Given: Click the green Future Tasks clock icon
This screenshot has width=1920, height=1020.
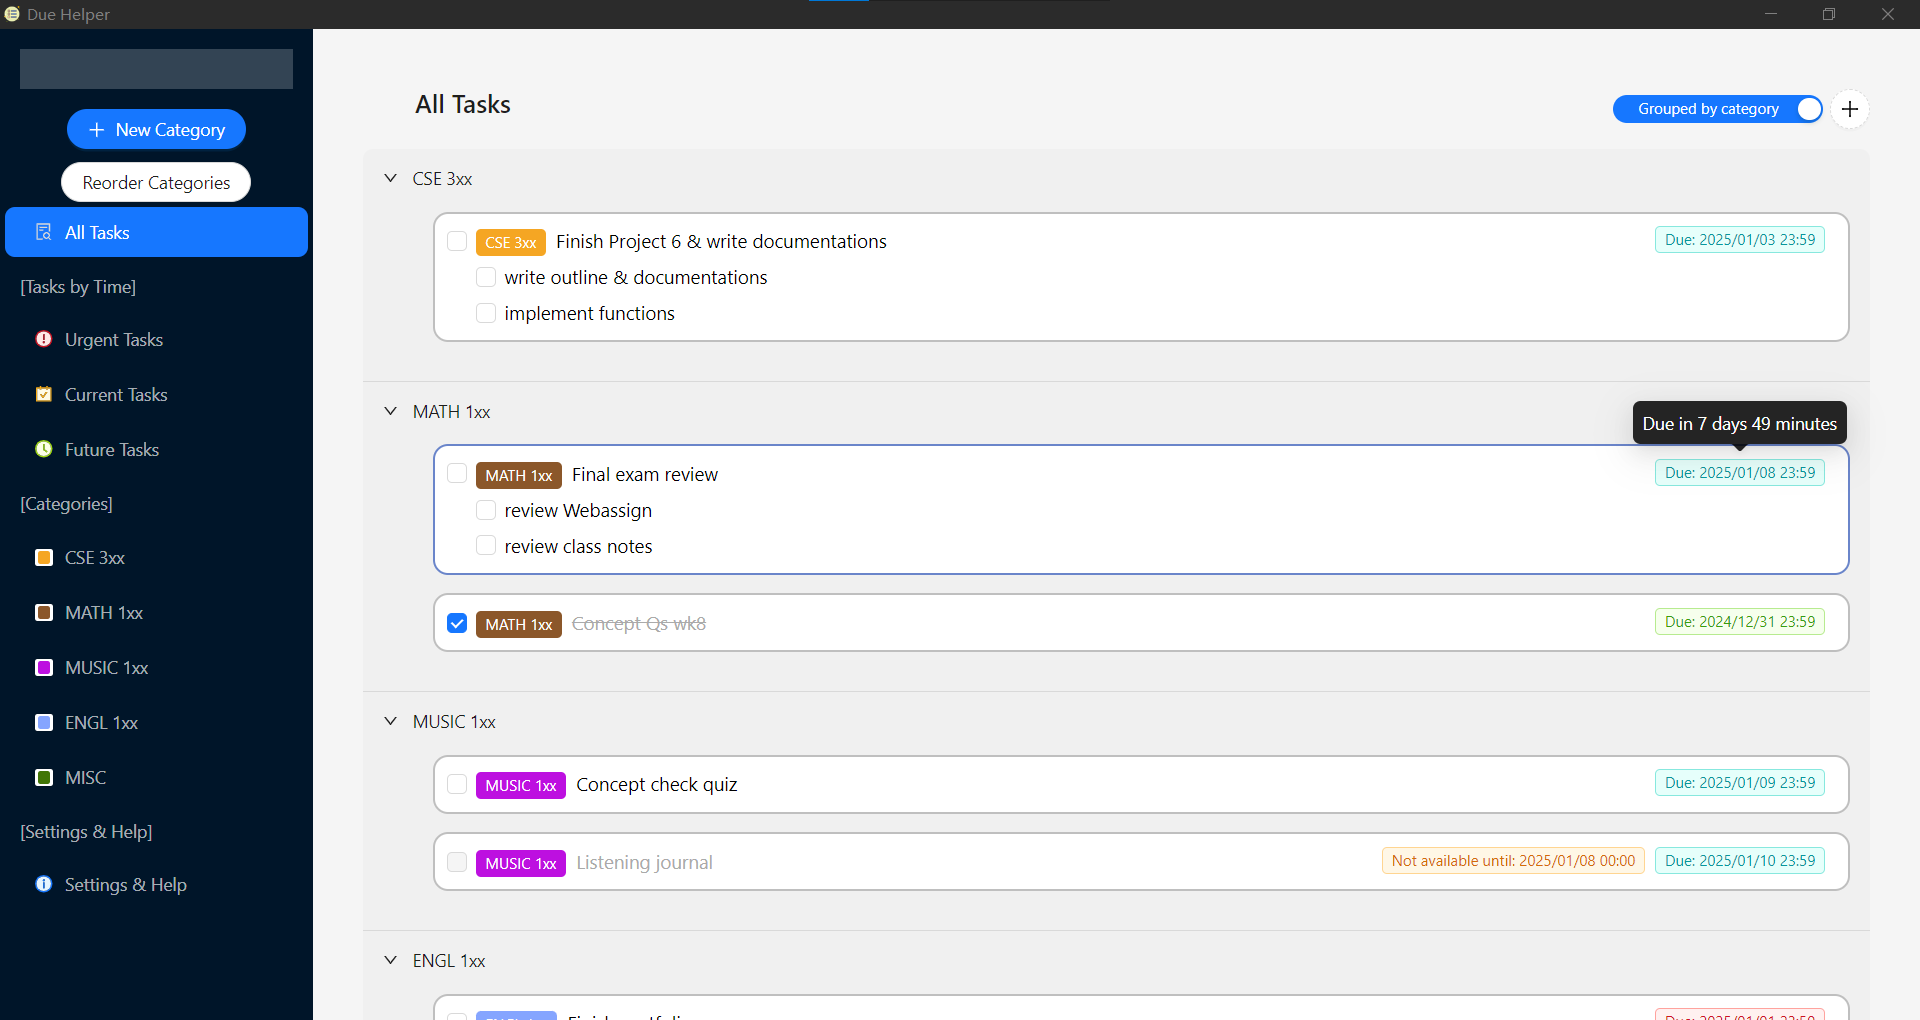Looking at the screenshot, I should click(x=44, y=449).
